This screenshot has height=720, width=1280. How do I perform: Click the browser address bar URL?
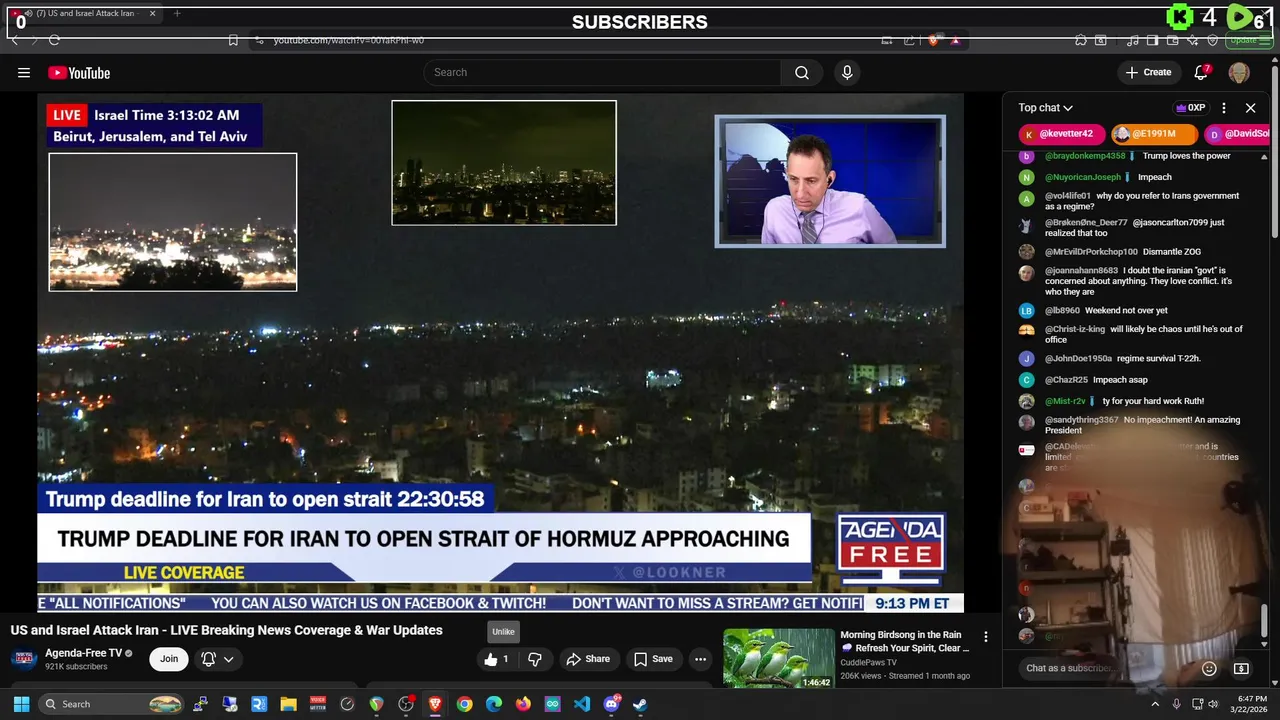(x=349, y=40)
